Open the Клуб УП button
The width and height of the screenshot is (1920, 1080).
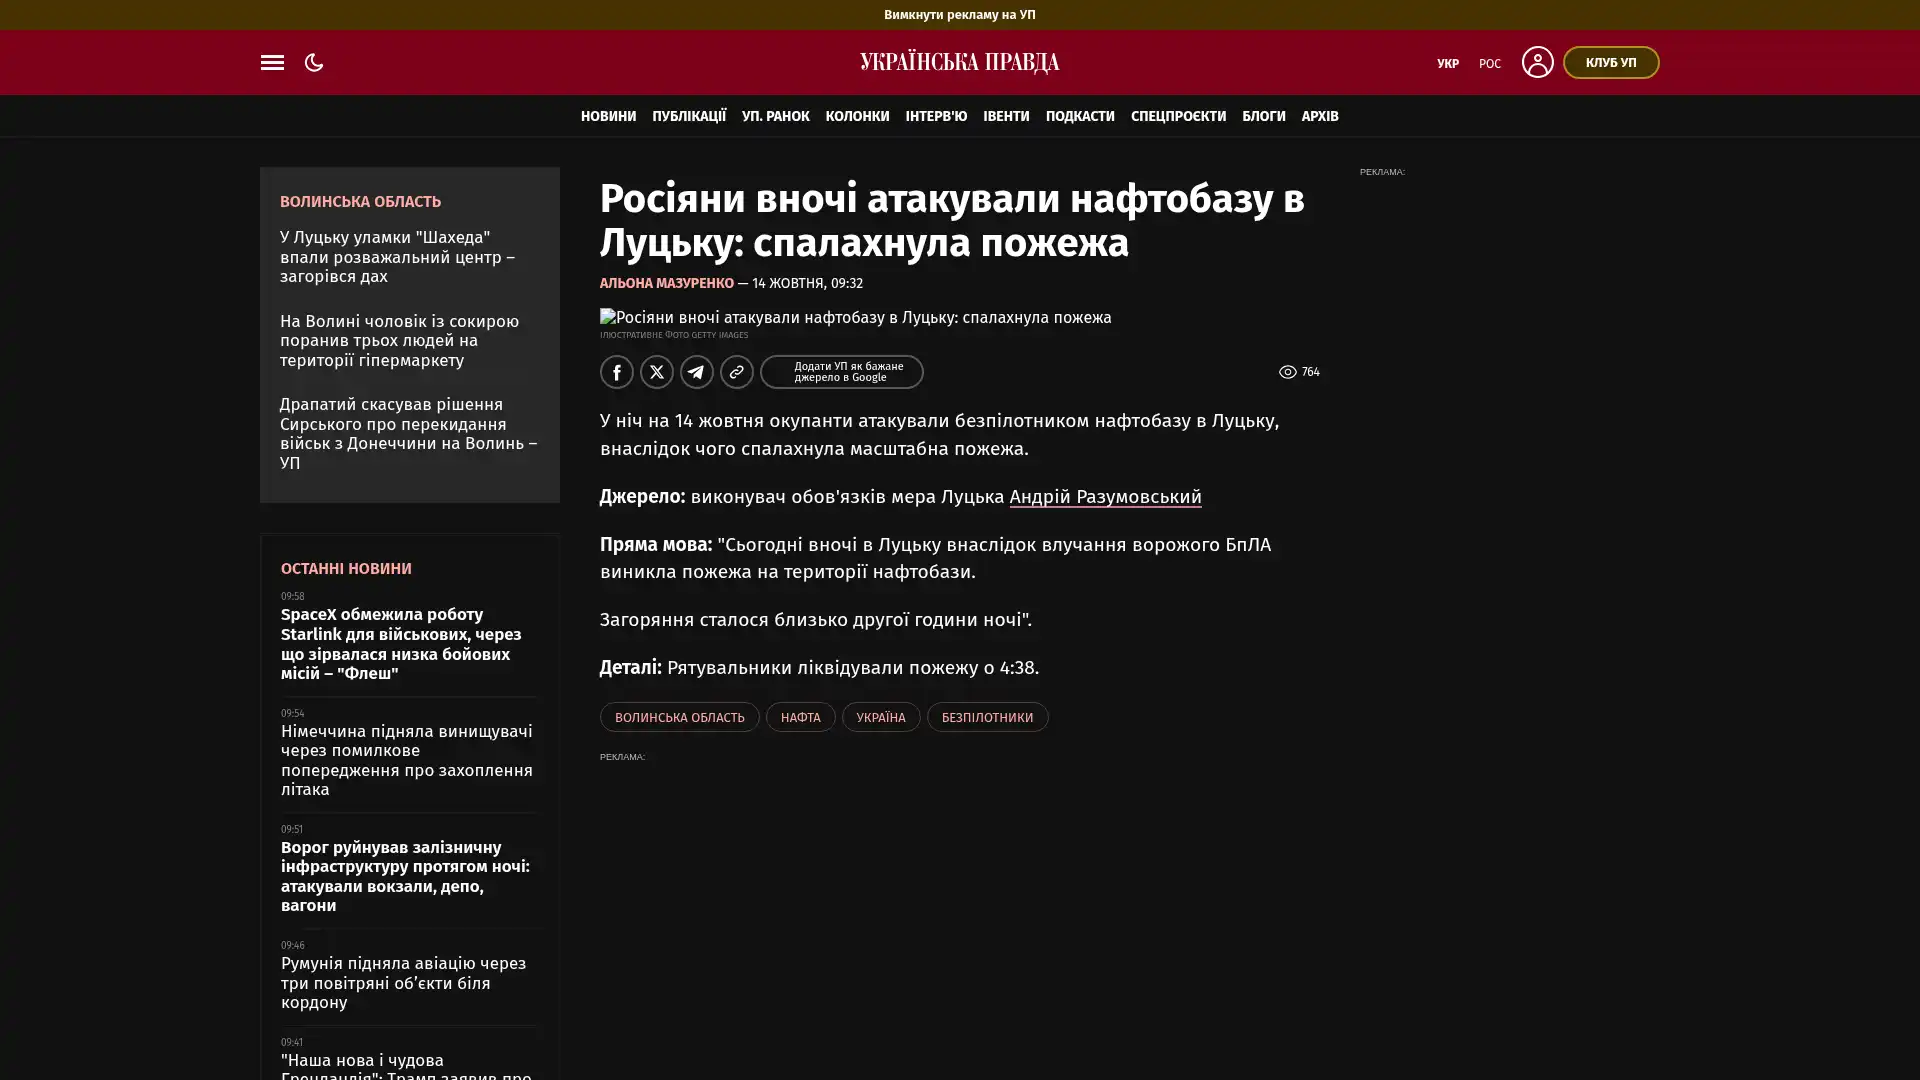(x=1611, y=62)
